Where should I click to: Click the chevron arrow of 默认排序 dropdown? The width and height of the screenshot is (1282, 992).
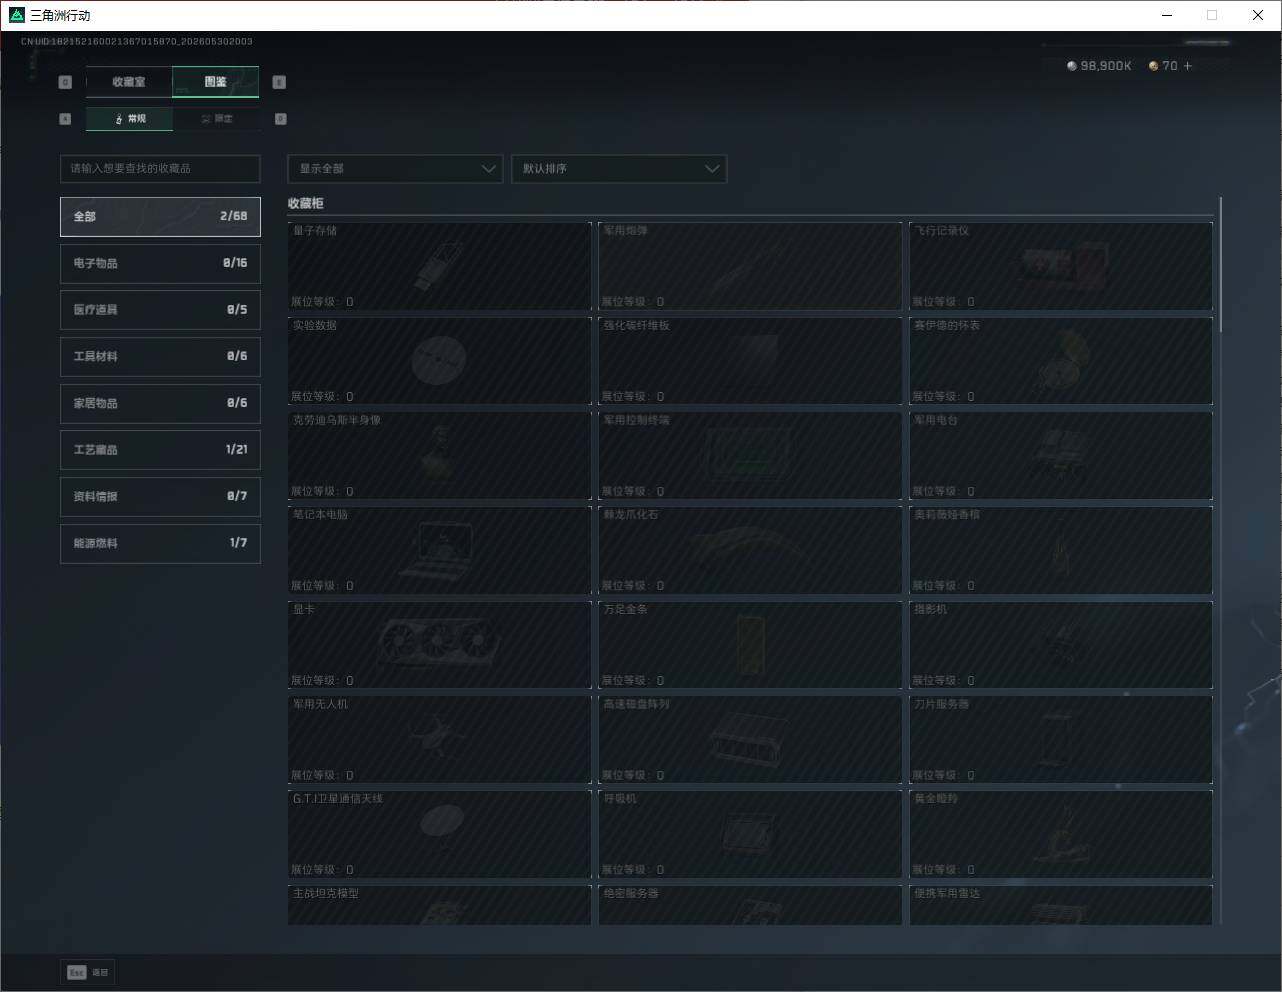coord(712,168)
